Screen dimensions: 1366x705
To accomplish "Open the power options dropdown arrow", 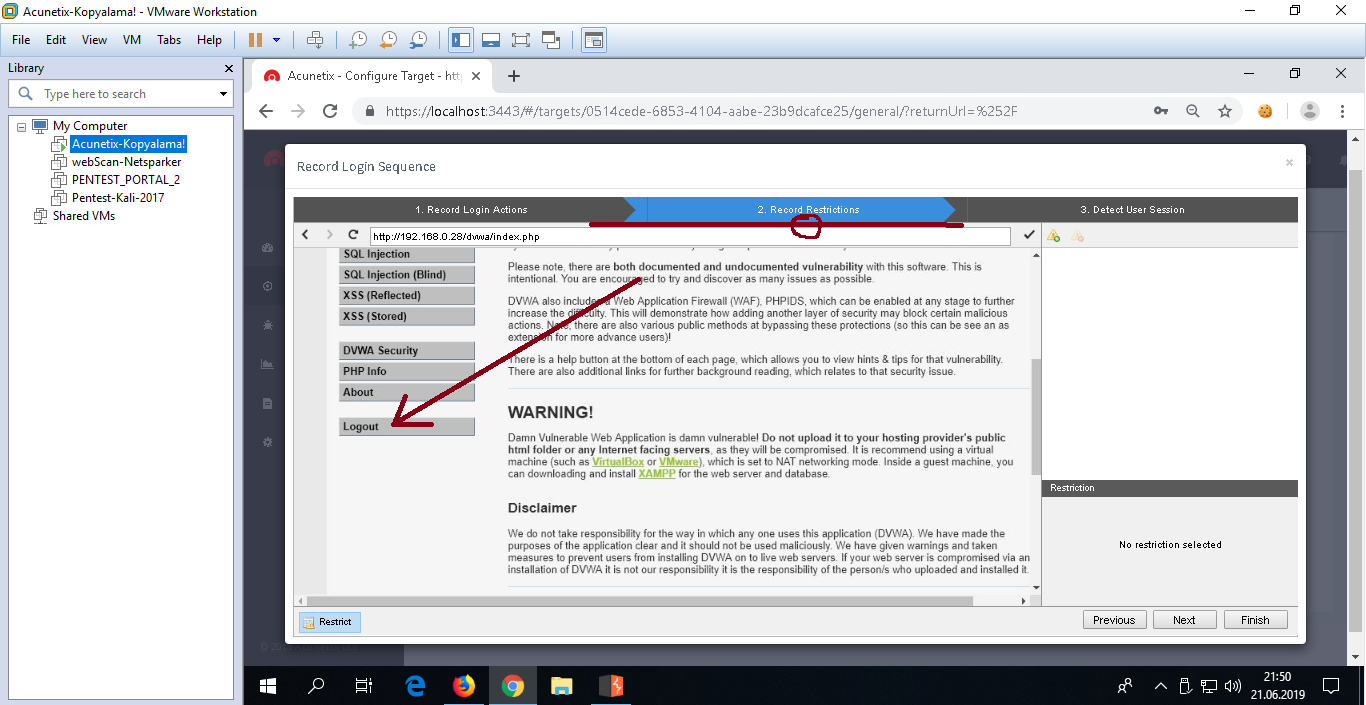I will tap(276, 40).
